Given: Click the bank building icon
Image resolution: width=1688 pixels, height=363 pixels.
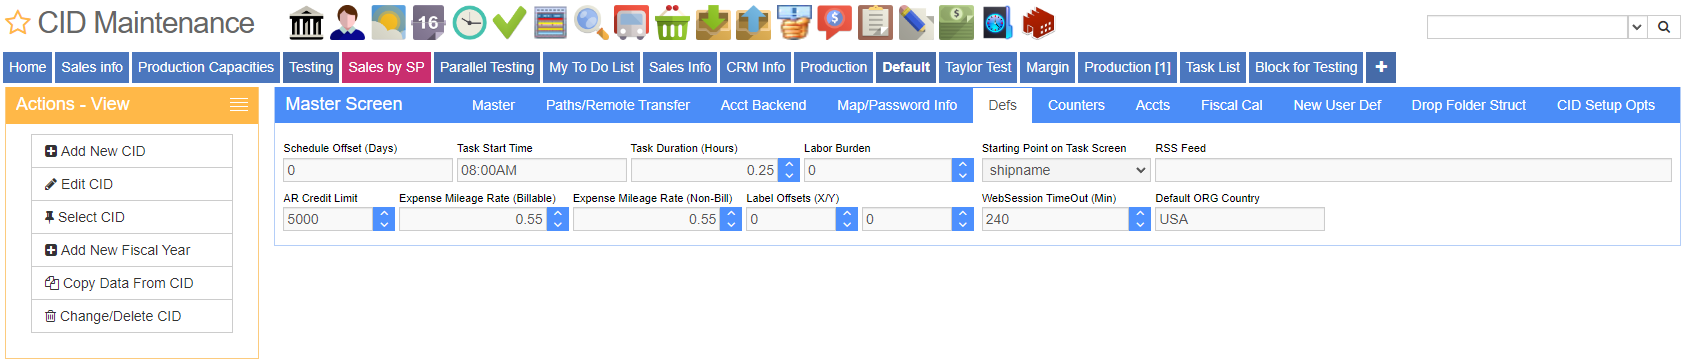Looking at the screenshot, I should pos(306,23).
